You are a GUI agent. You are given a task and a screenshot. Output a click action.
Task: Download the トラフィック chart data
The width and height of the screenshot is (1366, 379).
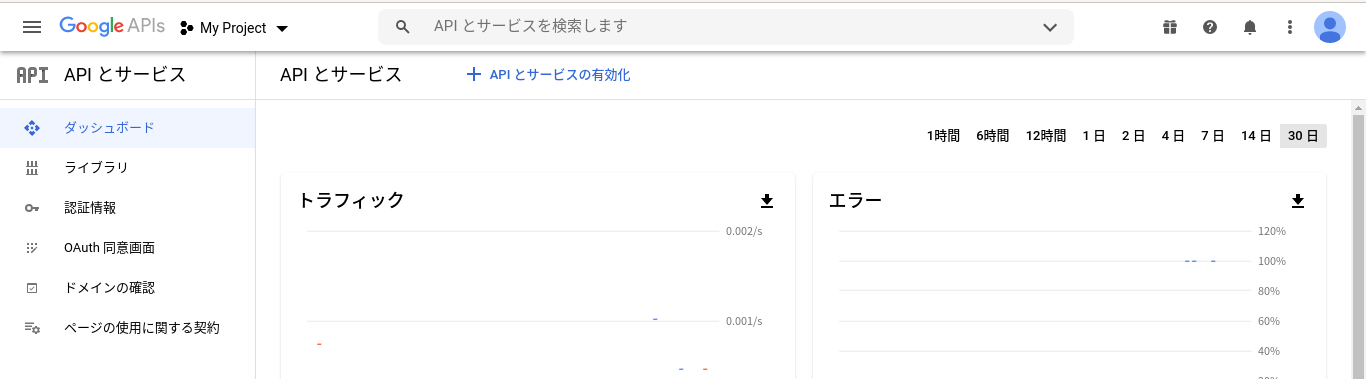pyautogui.click(x=767, y=201)
